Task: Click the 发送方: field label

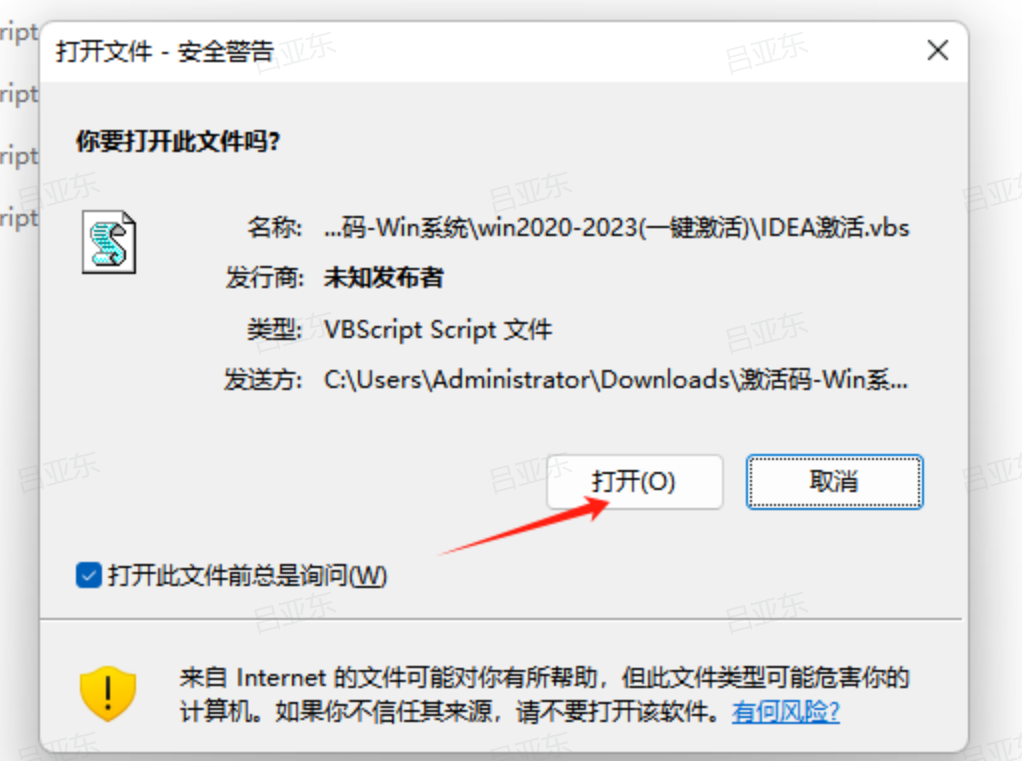Action: point(263,379)
